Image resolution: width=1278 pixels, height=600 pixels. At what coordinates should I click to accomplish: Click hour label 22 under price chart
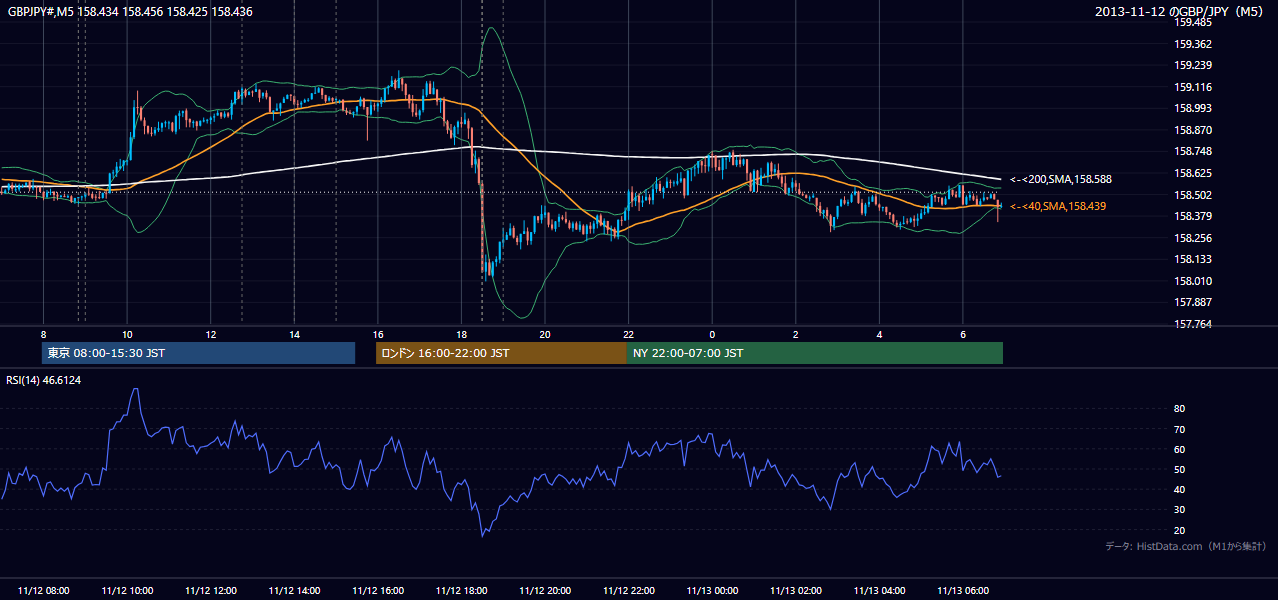click(x=628, y=334)
